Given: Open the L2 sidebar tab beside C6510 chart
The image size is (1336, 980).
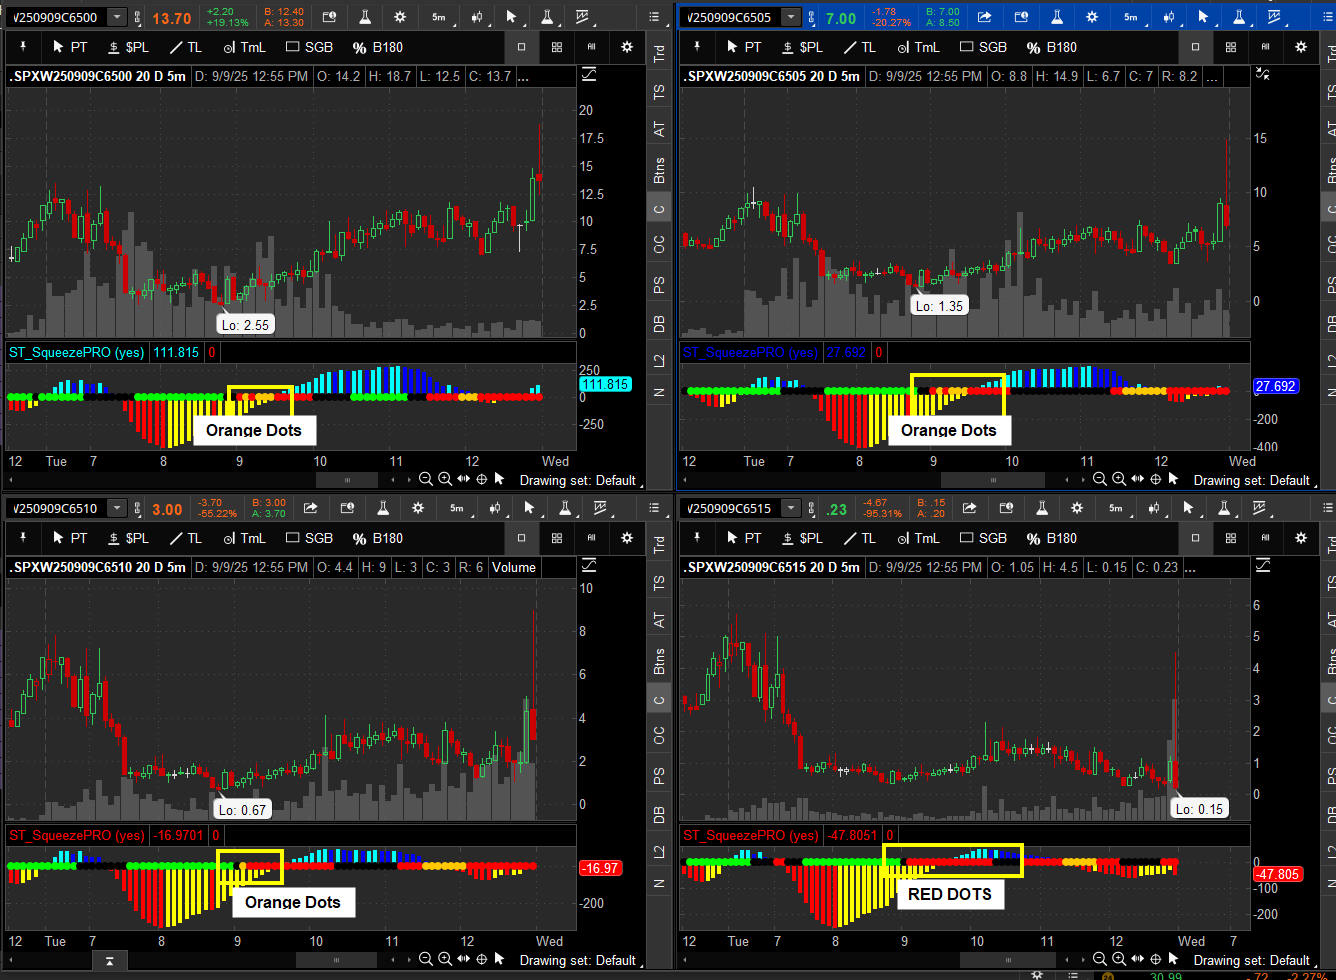Looking at the screenshot, I should click(659, 851).
